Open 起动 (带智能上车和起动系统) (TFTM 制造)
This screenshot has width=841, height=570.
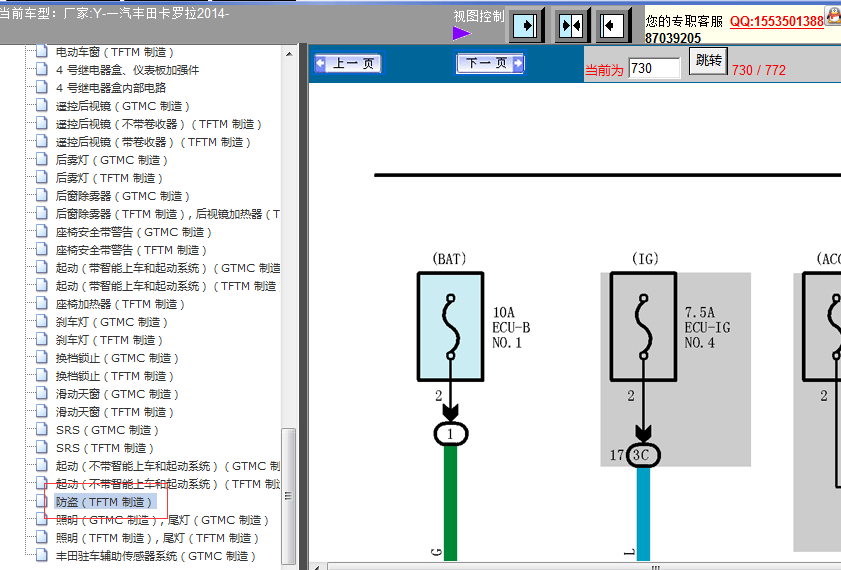(167, 286)
